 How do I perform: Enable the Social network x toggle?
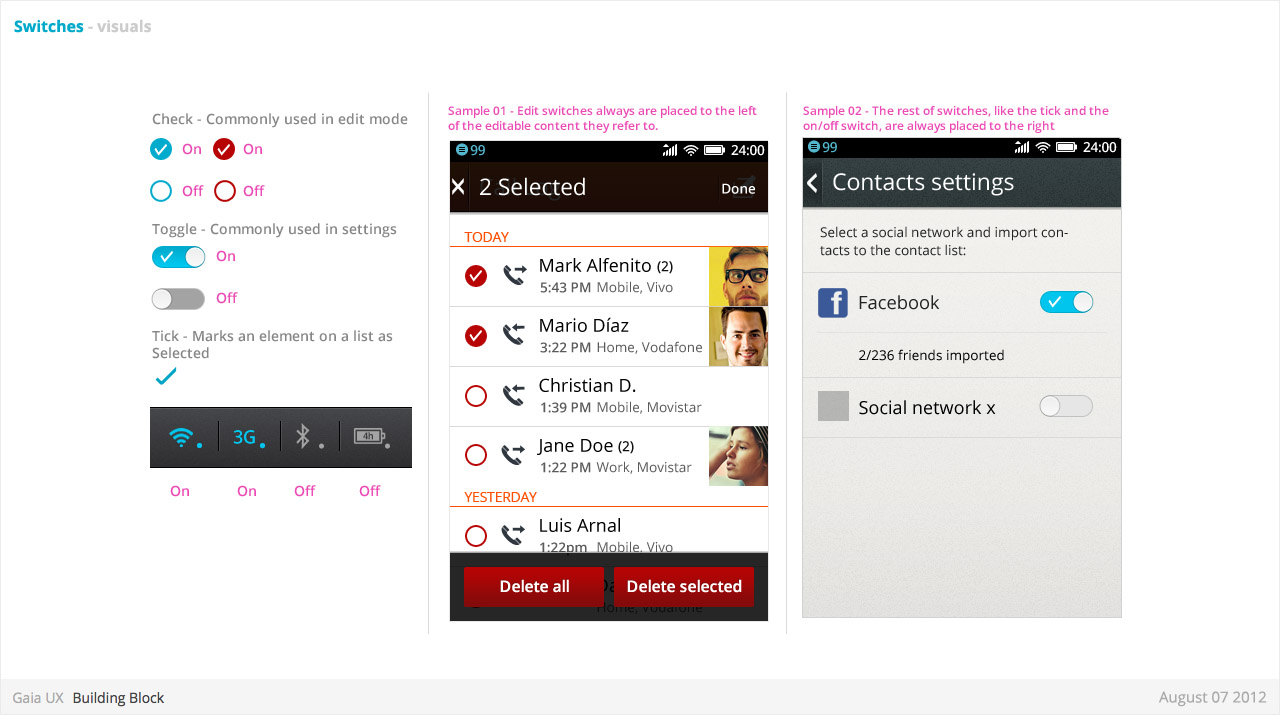1066,406
